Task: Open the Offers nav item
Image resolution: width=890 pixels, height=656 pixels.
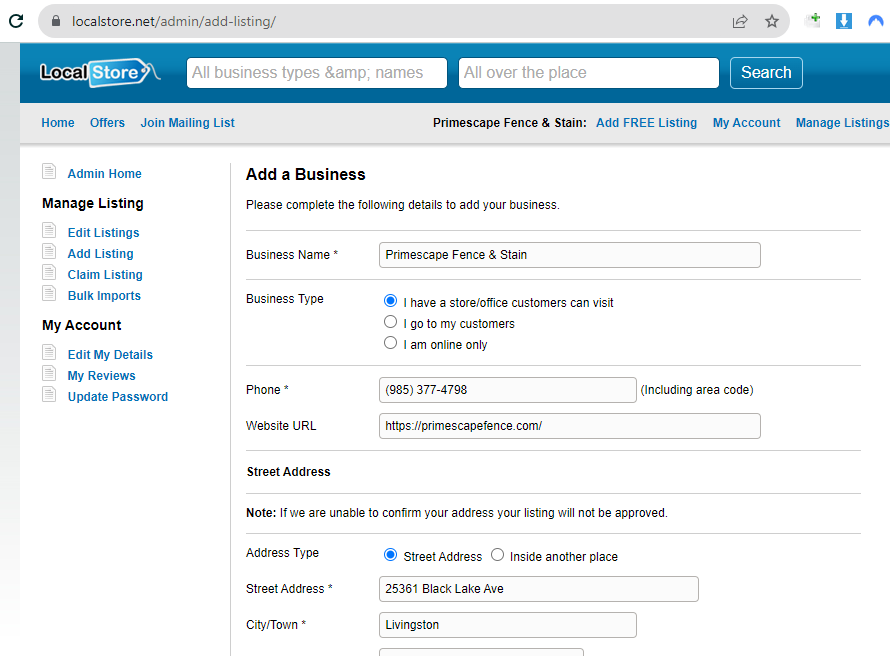Action: point(107,123)
